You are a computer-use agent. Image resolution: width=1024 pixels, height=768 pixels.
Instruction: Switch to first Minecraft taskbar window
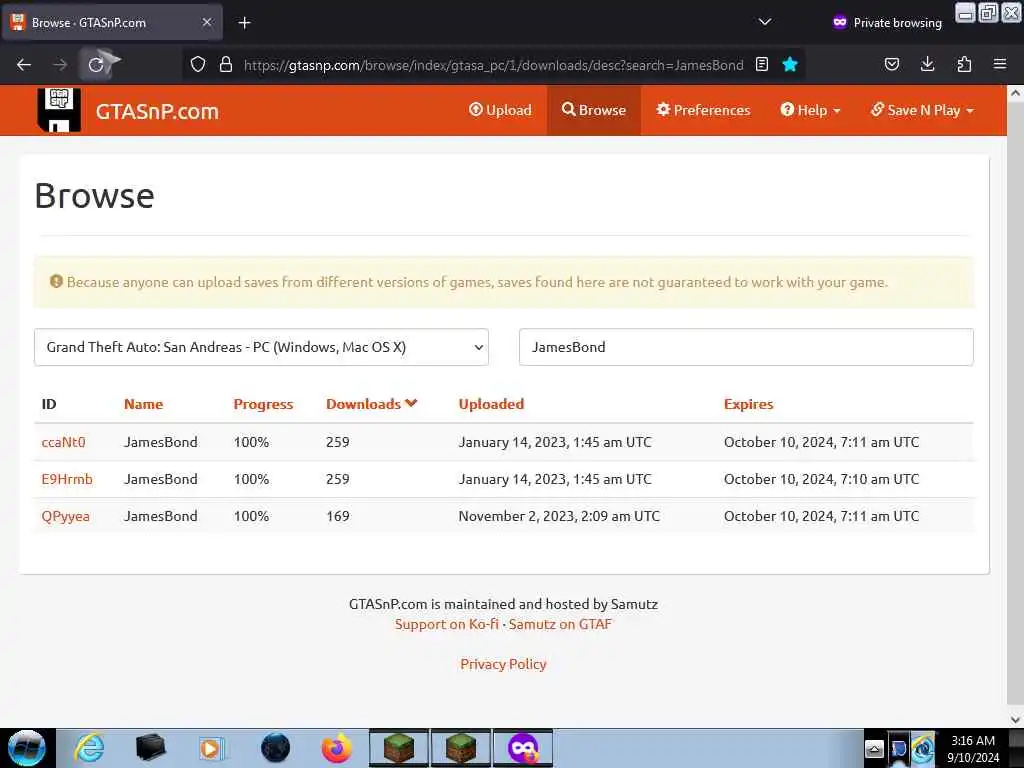pyautogui.click(x=398, y=748)
